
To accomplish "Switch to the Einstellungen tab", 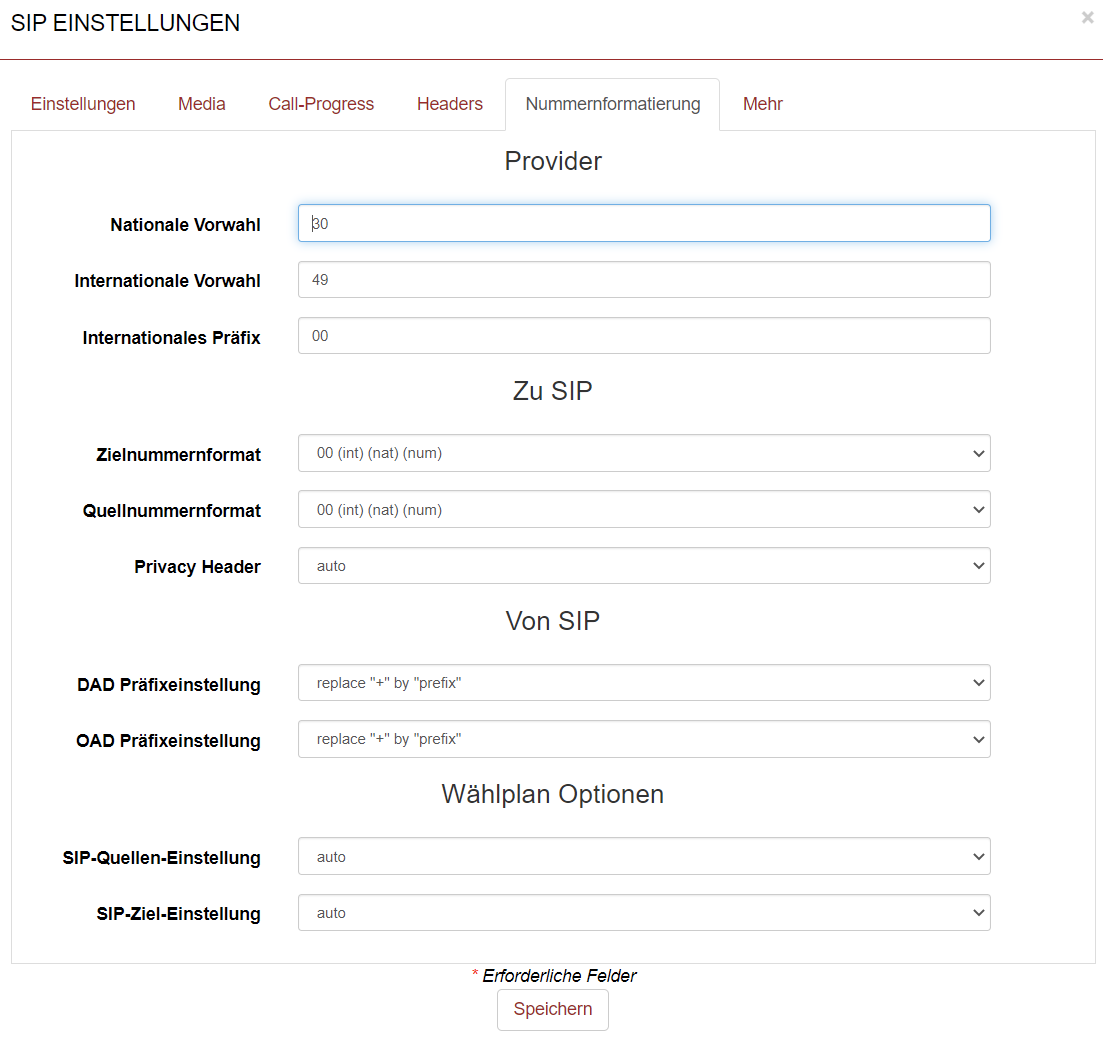I will (x=83, y=104).
